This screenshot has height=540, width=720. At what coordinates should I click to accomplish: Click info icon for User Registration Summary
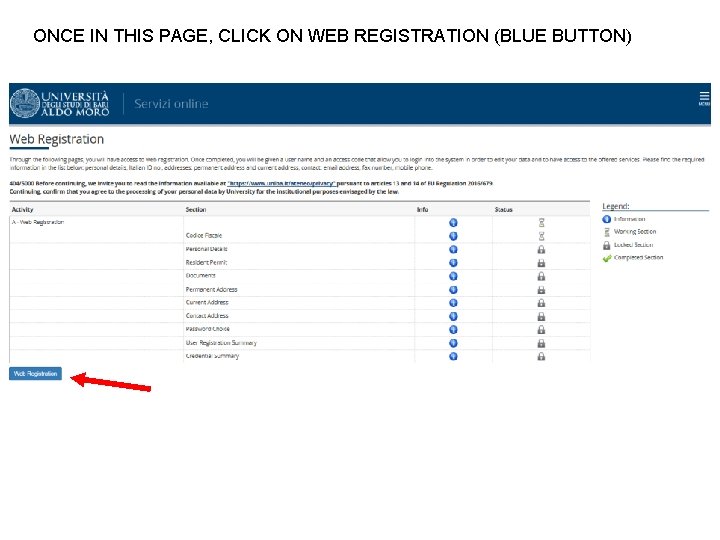tap(453, 343)
